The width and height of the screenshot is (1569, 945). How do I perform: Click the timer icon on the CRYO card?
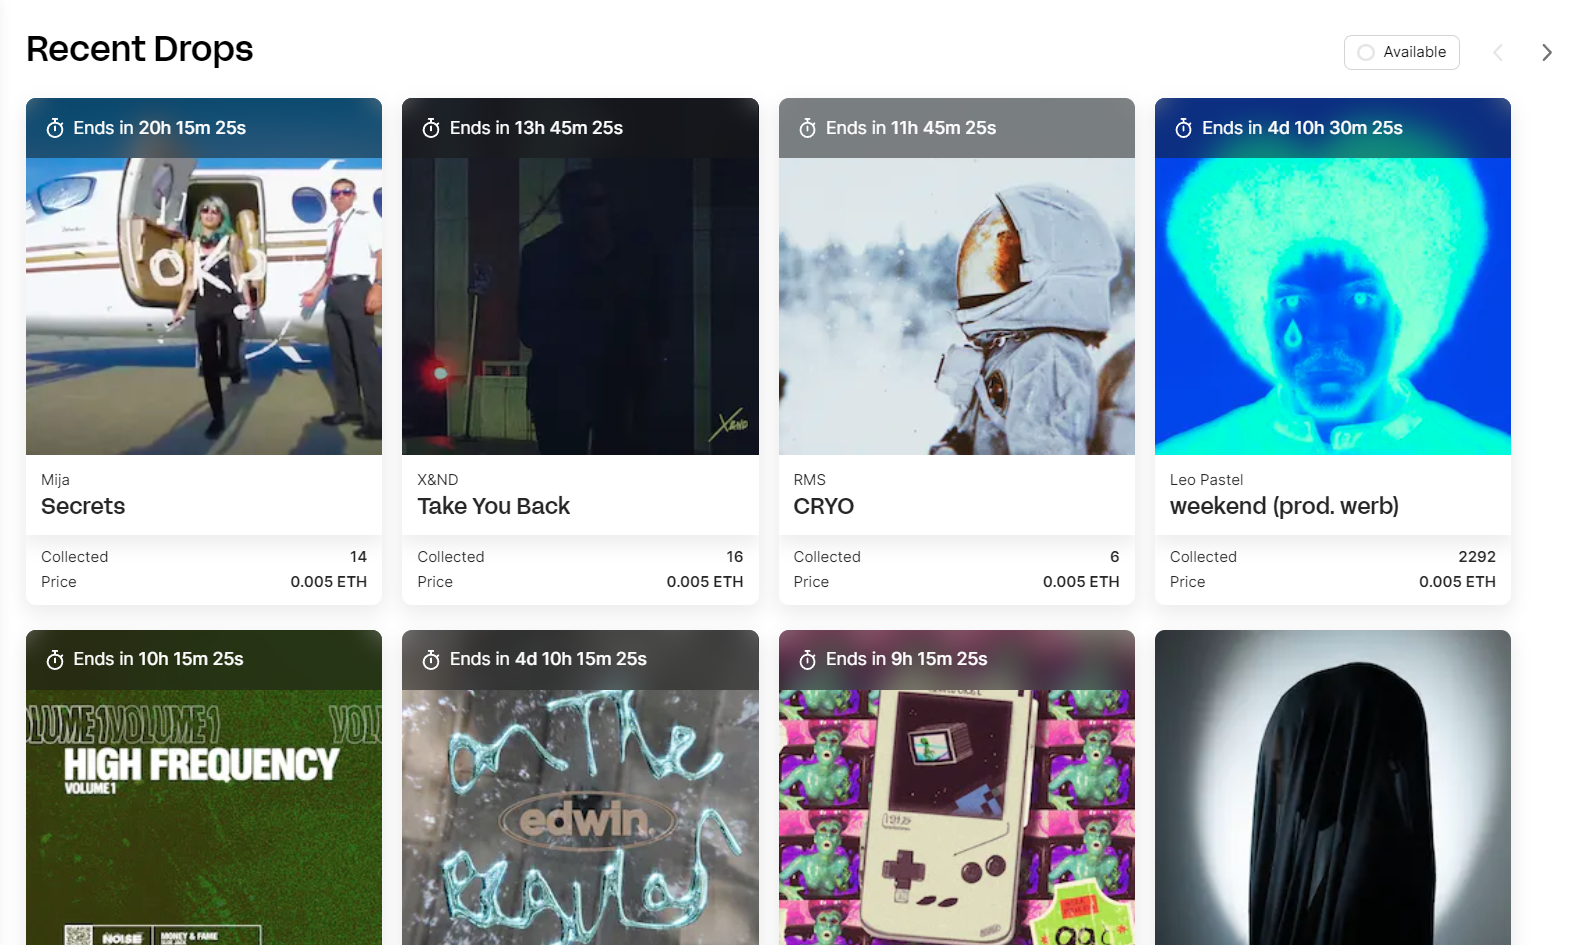pos(808,128)
